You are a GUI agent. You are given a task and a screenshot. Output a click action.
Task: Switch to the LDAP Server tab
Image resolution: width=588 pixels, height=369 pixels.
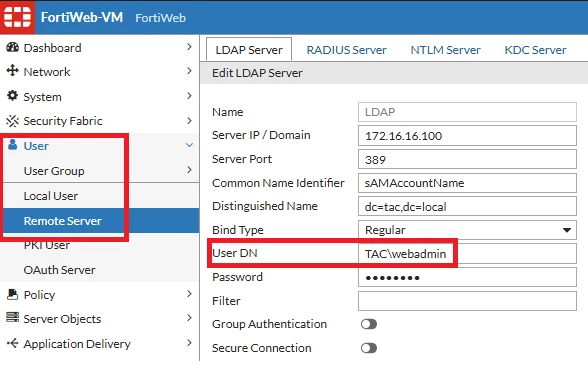coord(249,50)
